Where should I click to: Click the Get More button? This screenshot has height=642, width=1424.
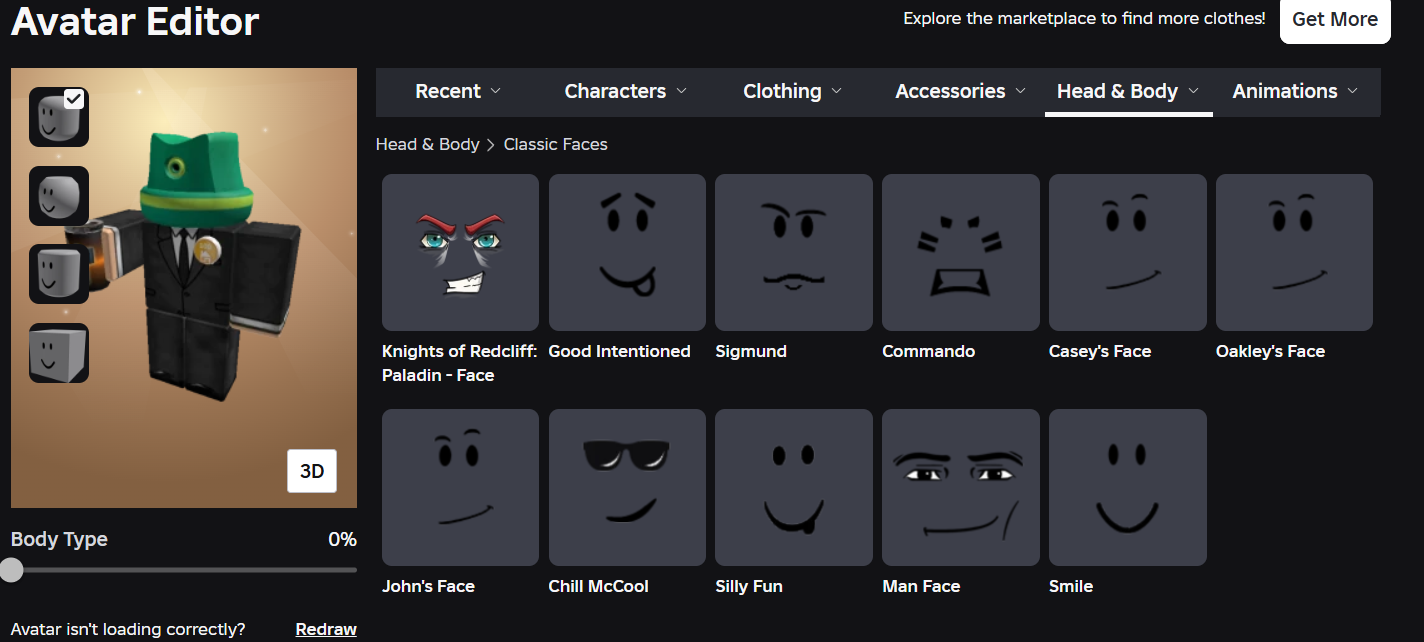coord(1335,19)
